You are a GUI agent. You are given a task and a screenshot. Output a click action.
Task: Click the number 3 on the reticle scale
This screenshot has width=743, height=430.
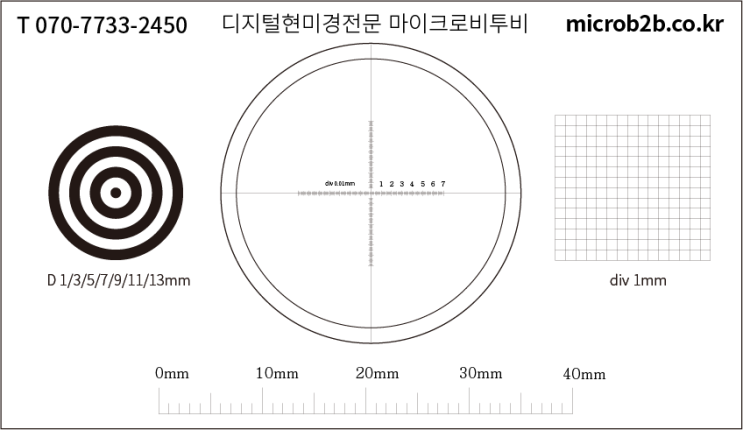click(402, 184)
